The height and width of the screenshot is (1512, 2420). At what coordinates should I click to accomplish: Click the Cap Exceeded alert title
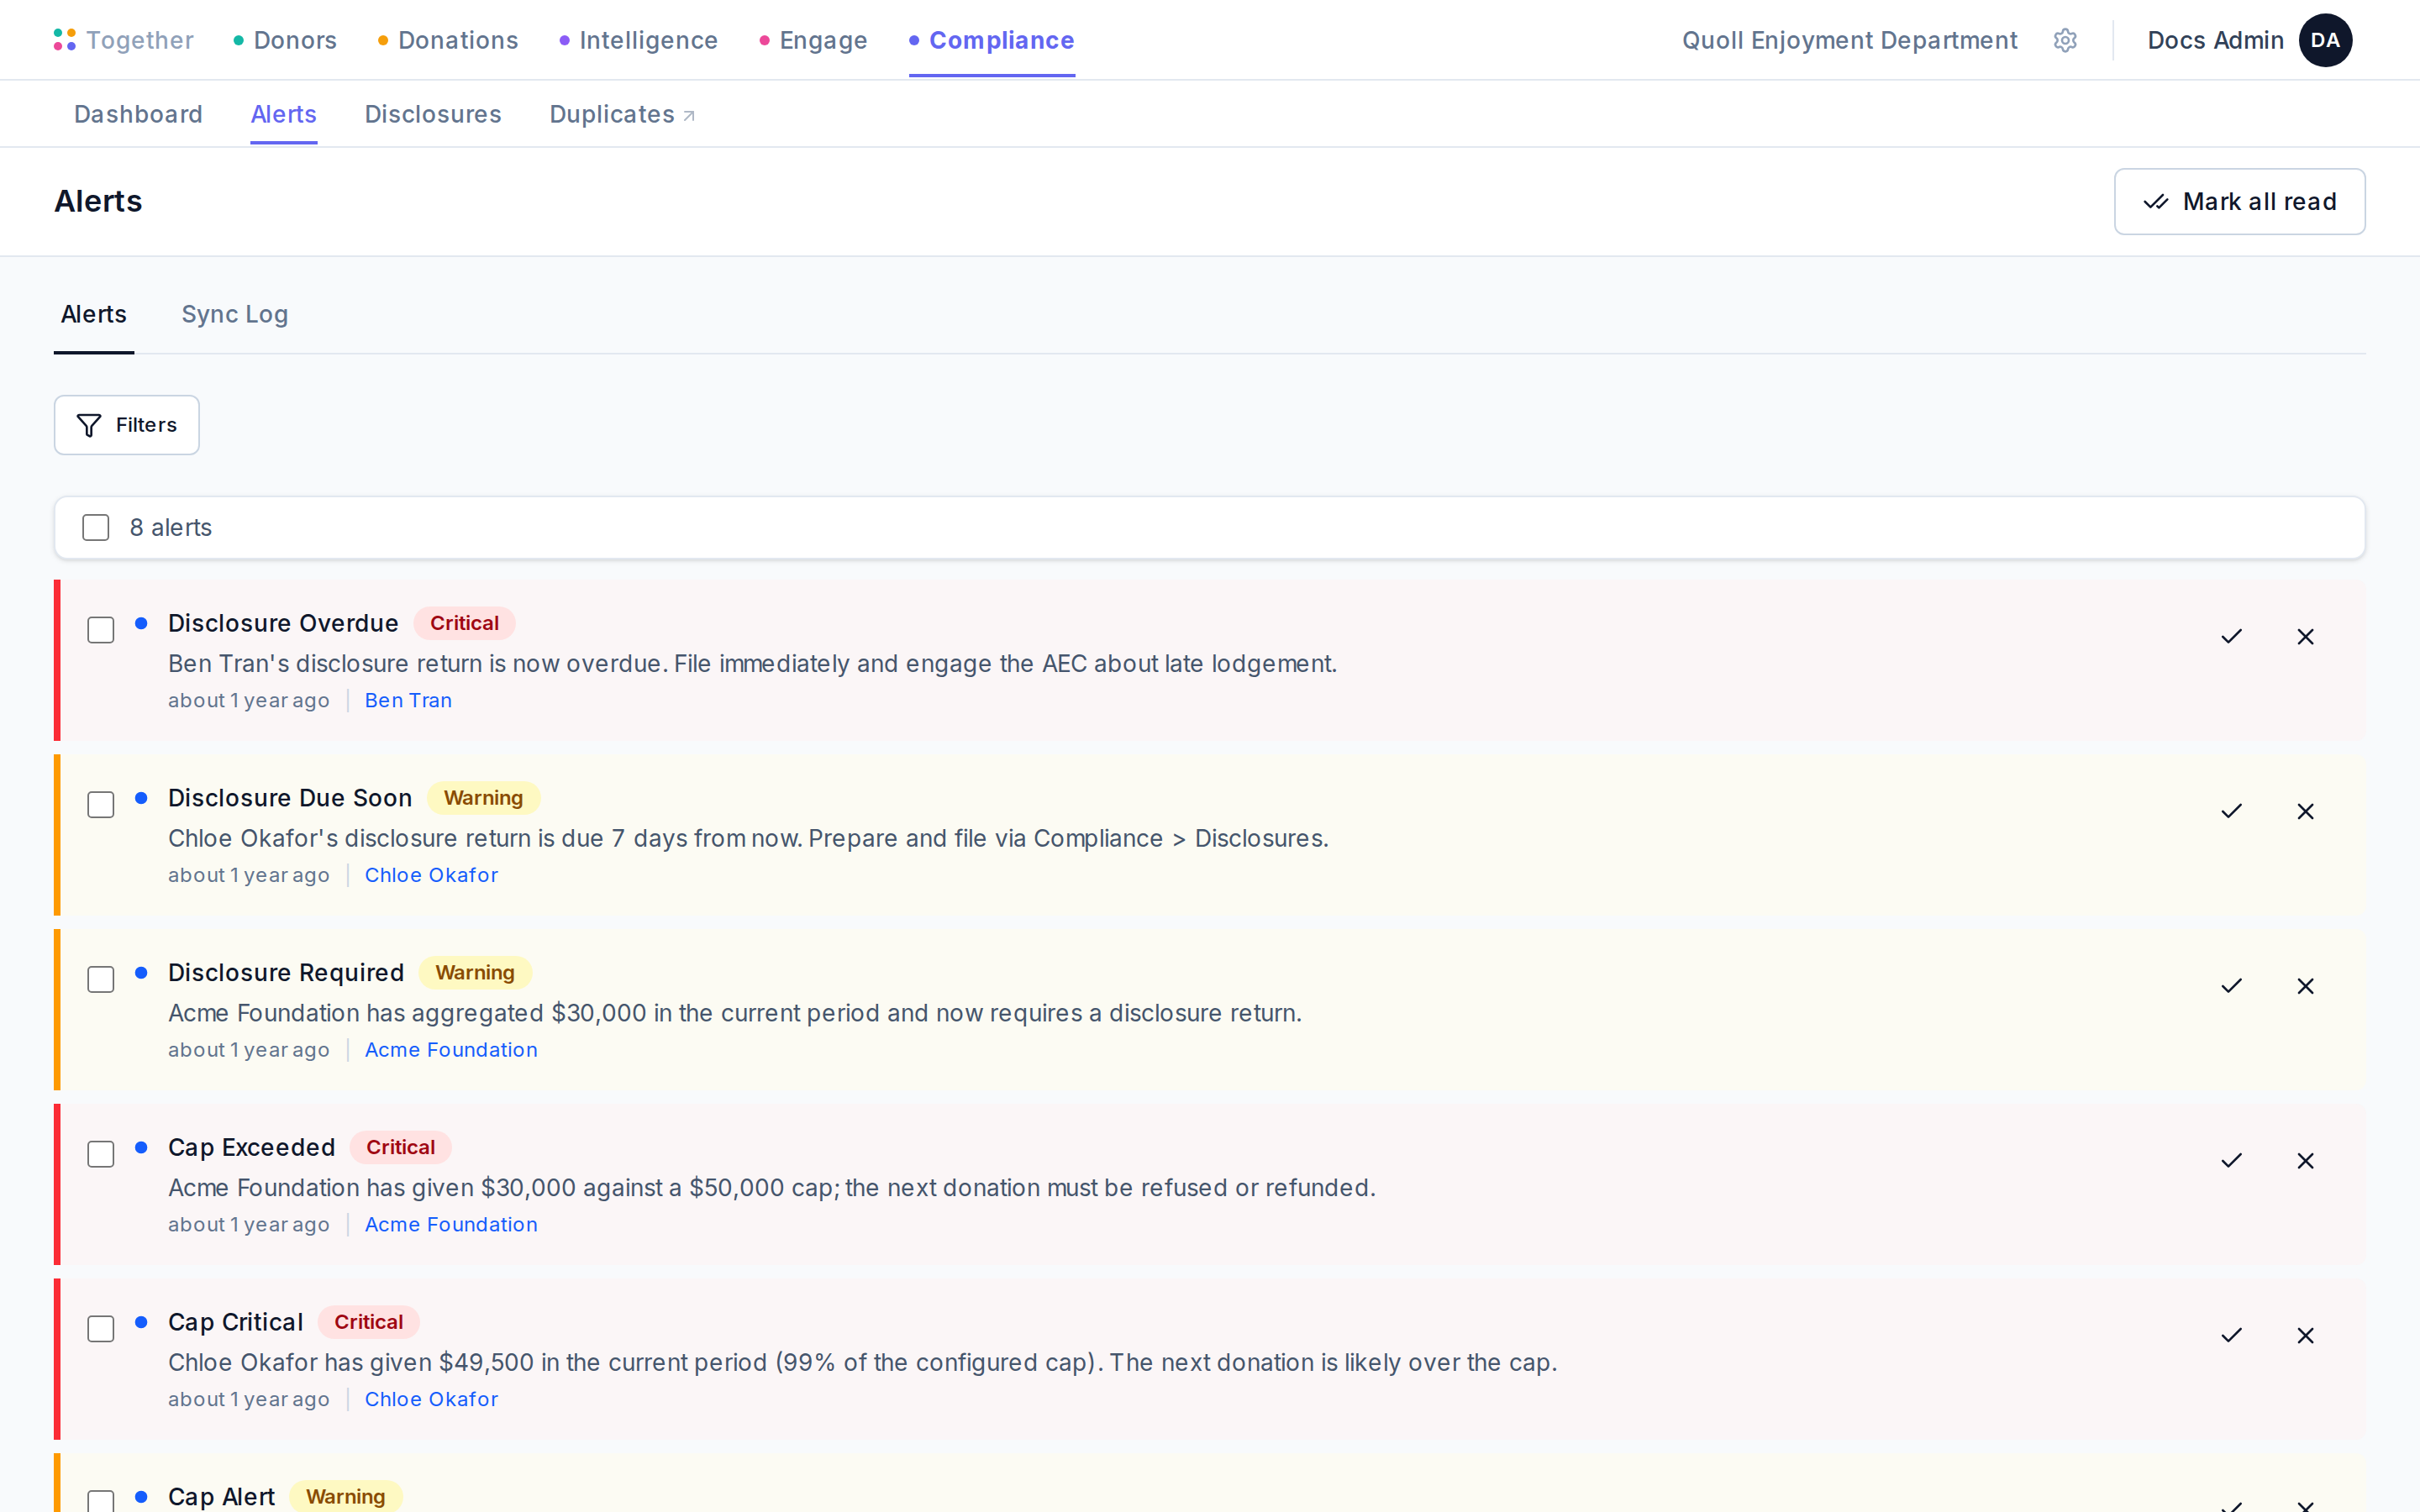pos(251,1148)
